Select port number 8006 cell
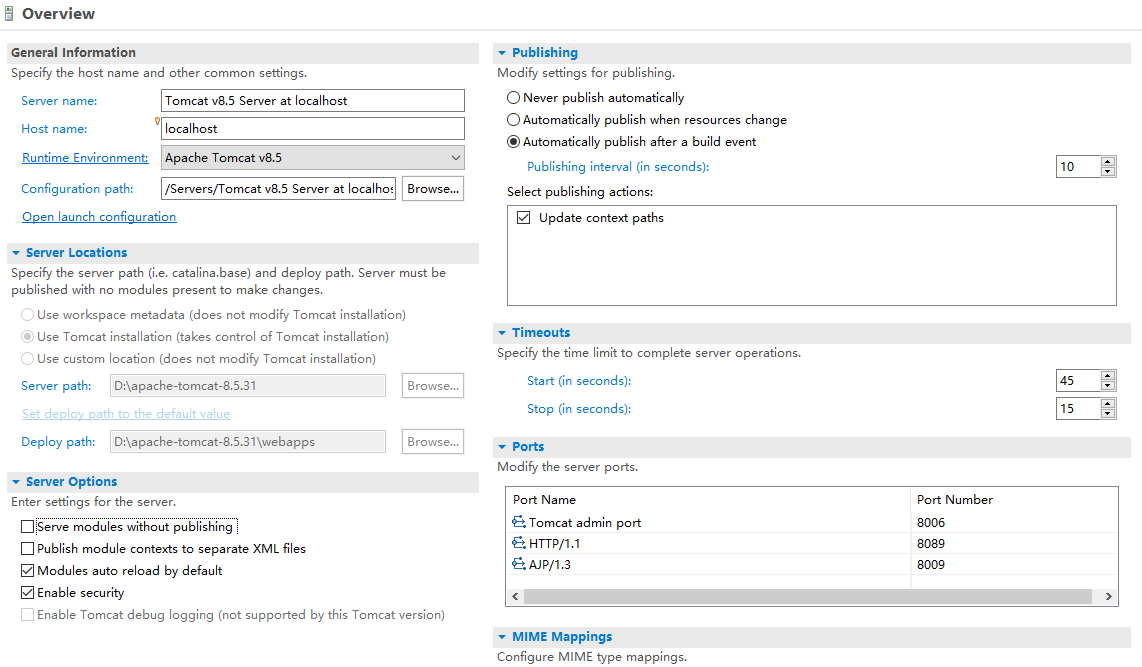 click(931, 523)
